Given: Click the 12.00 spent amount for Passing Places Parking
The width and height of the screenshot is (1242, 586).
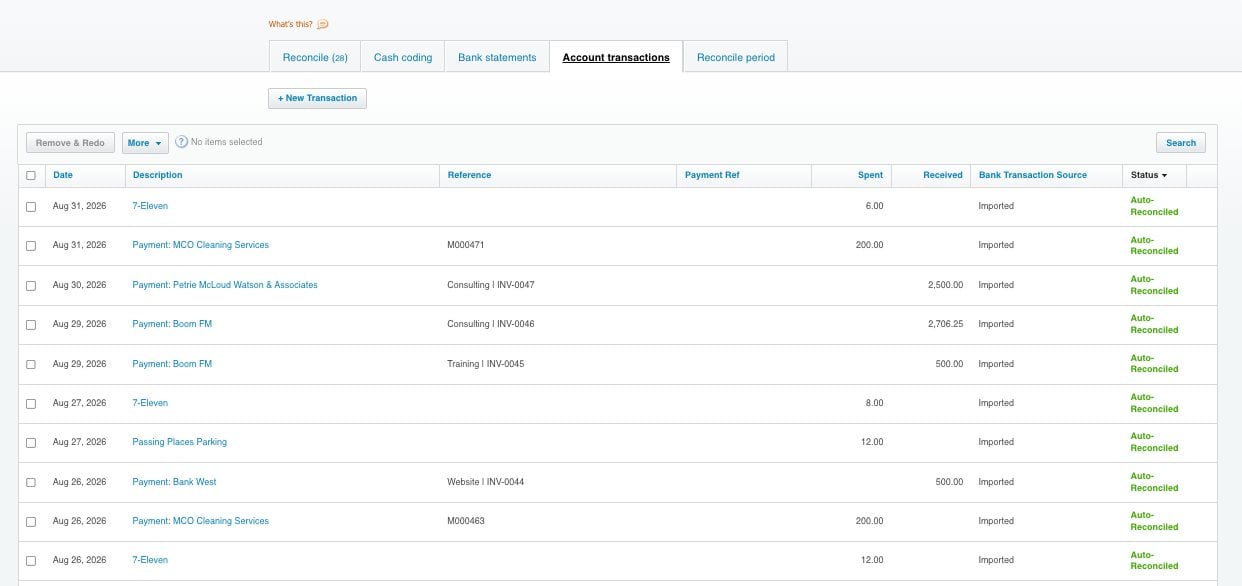Looking at the screenshot, I should click(x=872, y=442).
